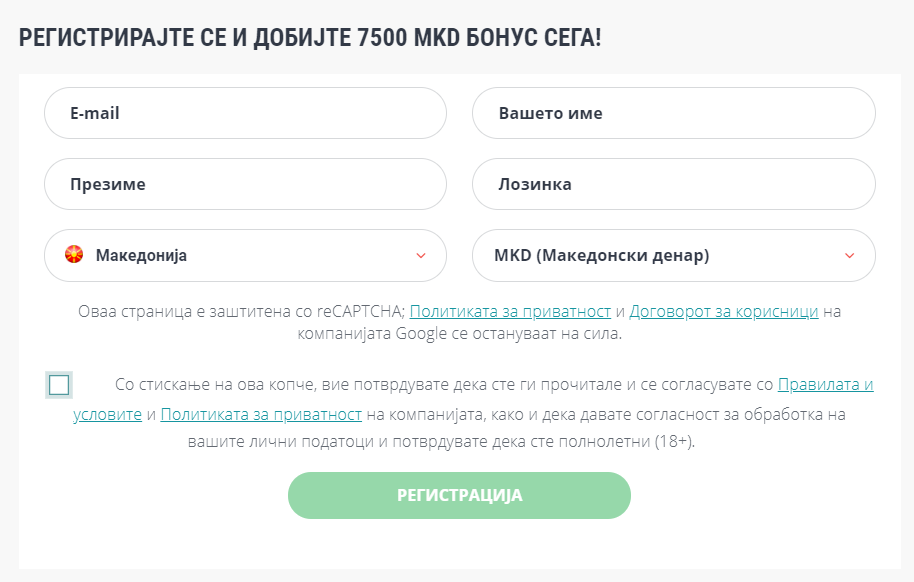Viewport: 914px width, 582px height.
Task: Open the Договорот за корисници link
Action: pos(723,311)
